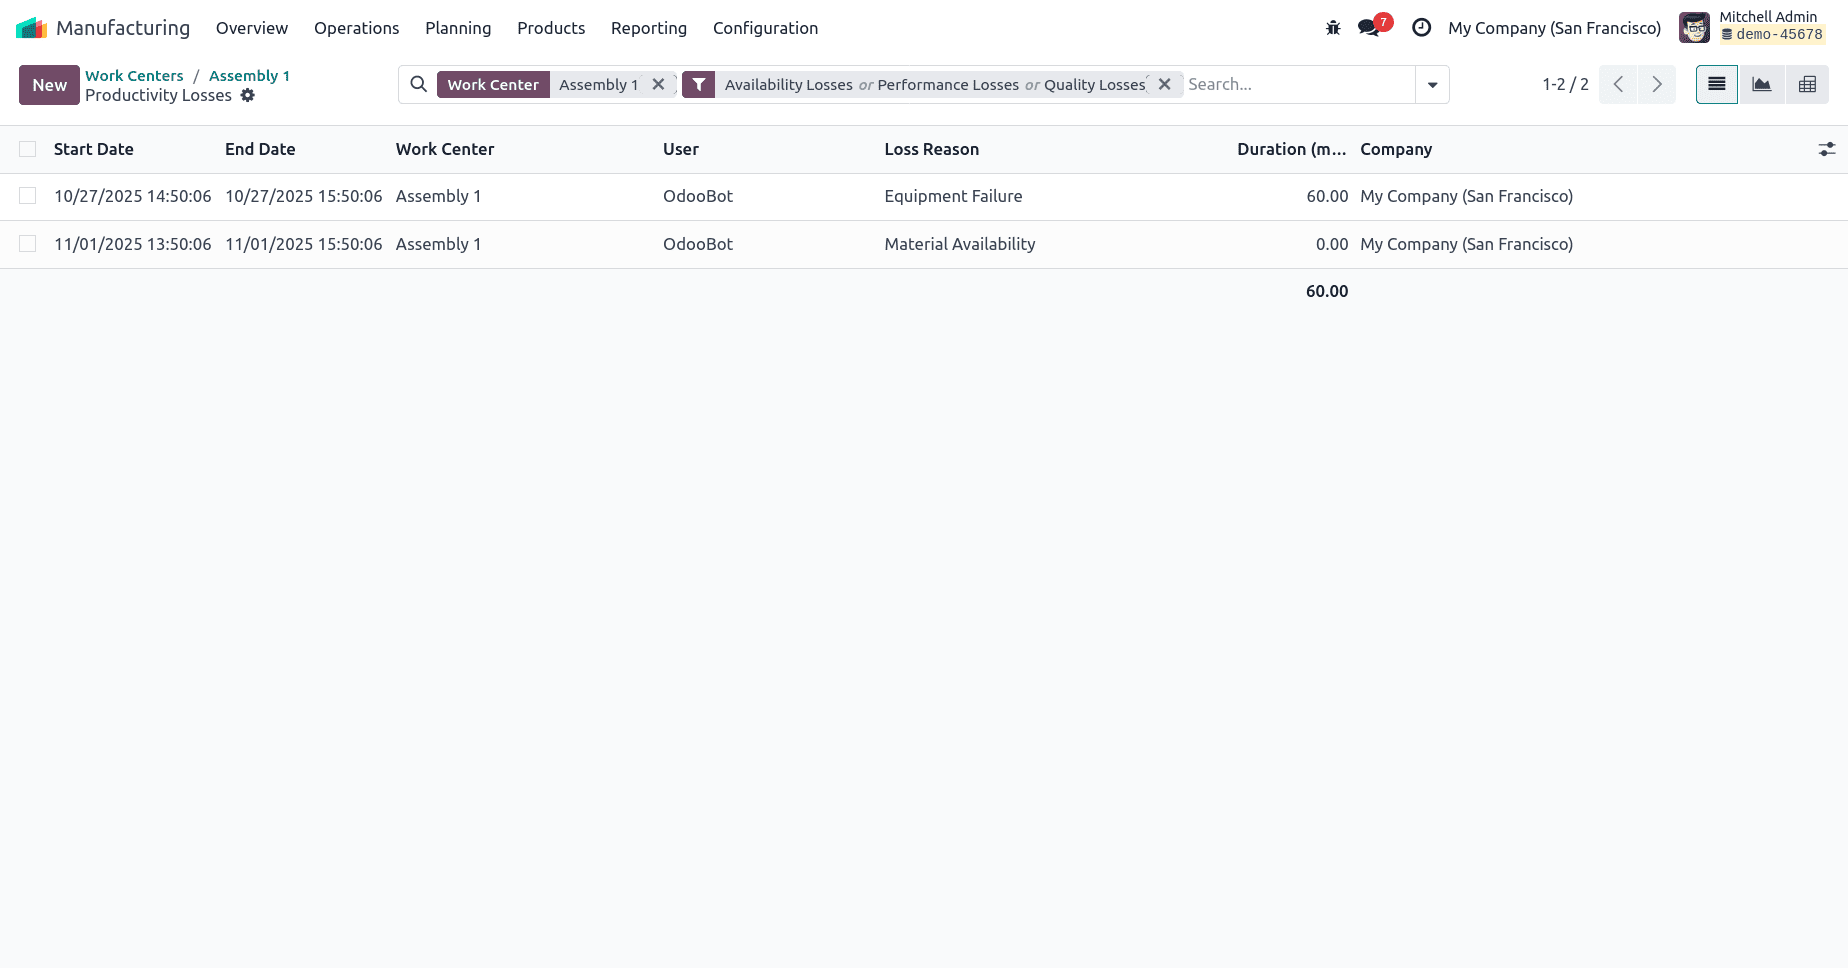1848x968 pixels.
Task: Open the activities clock icon
Action: pos(1421,28)
